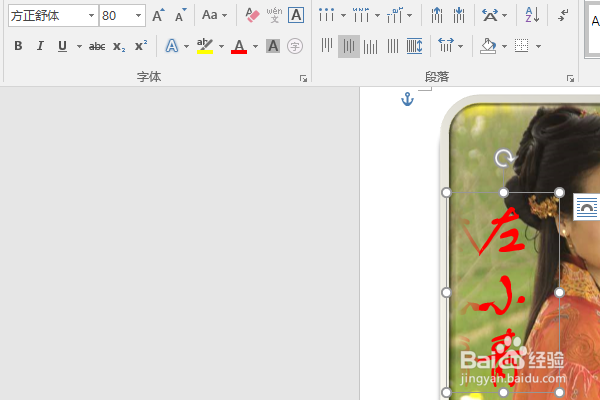600x400 pixels.
Task: Increase font size with the grow font icon
Action: click(x=158, y=15)
